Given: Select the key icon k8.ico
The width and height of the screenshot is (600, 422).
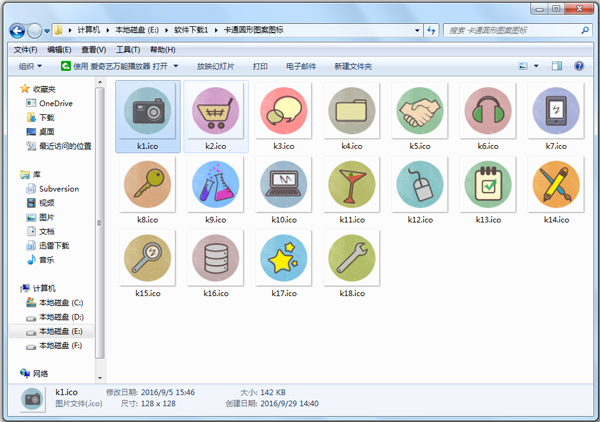Looking at the screenshot, I should coord(148,184).
